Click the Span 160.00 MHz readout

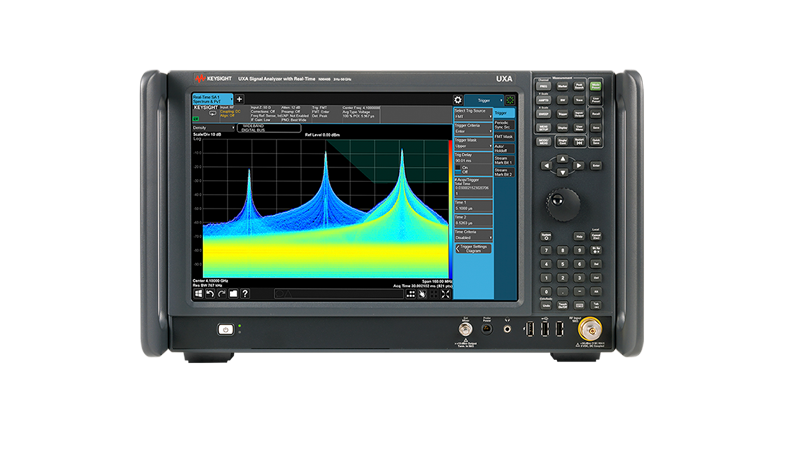coord(437,281)
